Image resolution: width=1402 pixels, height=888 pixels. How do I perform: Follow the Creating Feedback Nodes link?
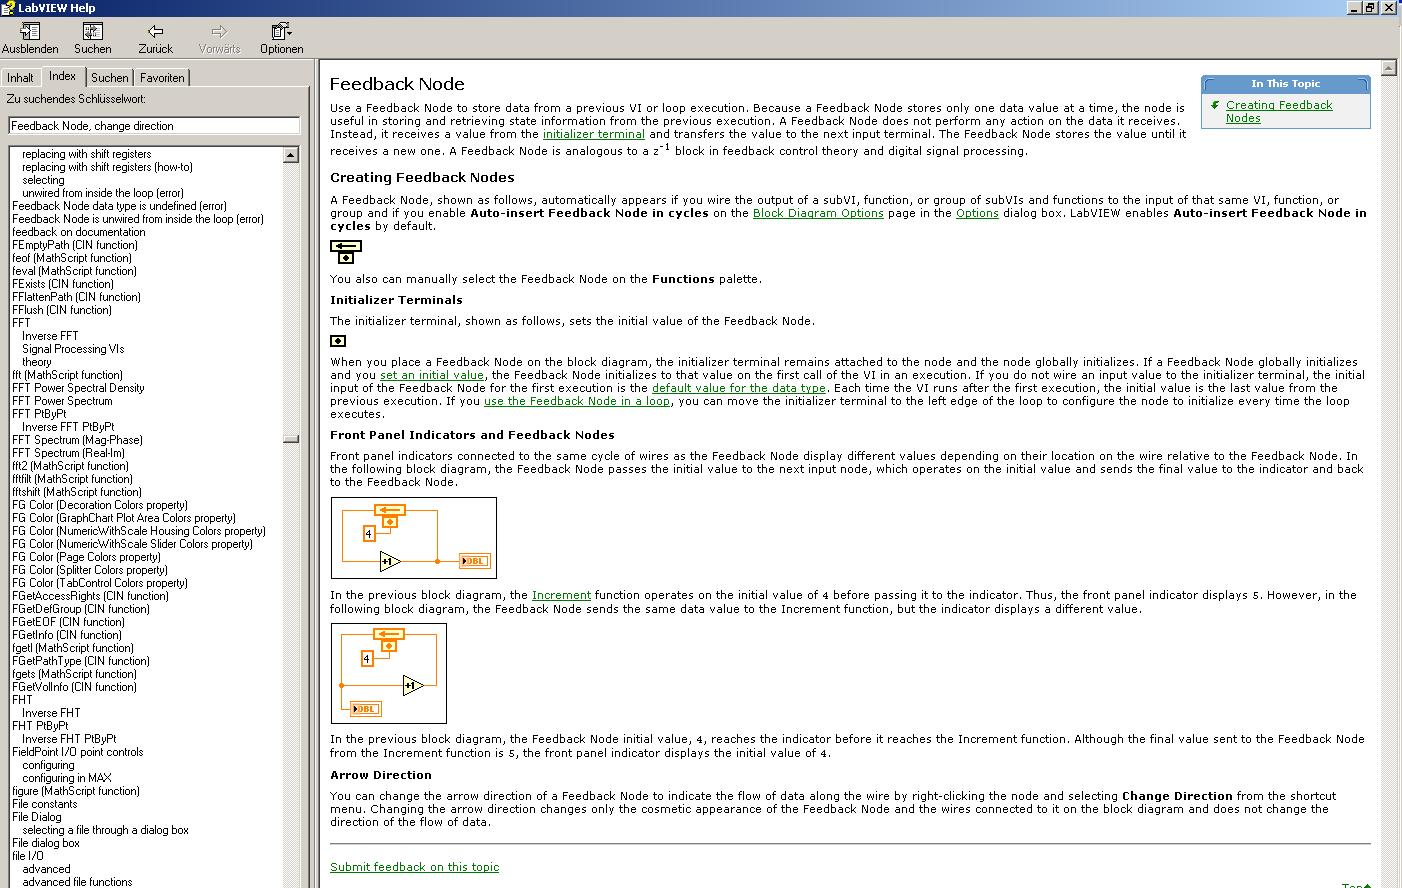pos(1279,111)
